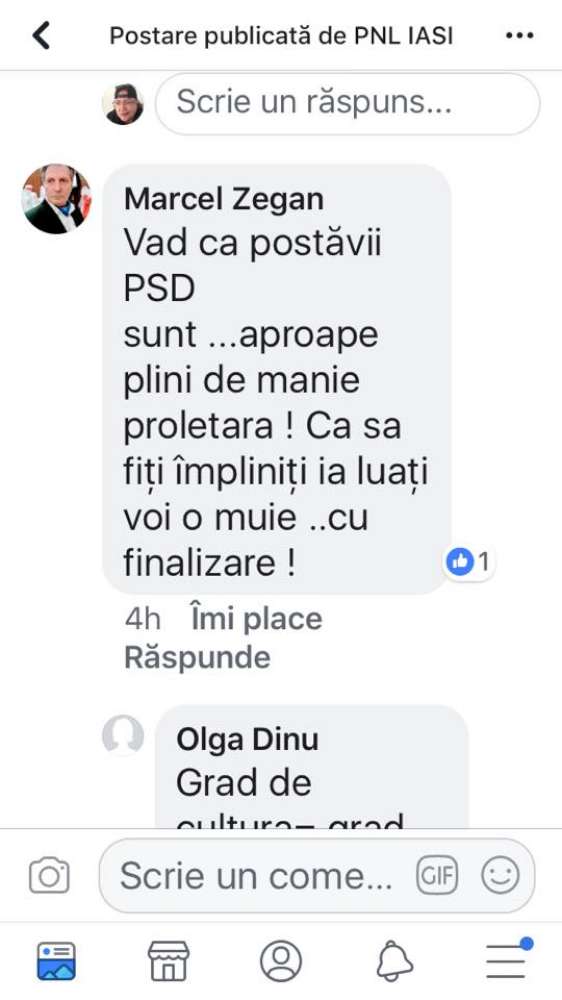Tap your own avatar beside reply field
This screenshot has height=1000, width=562.
coord(122,103)
